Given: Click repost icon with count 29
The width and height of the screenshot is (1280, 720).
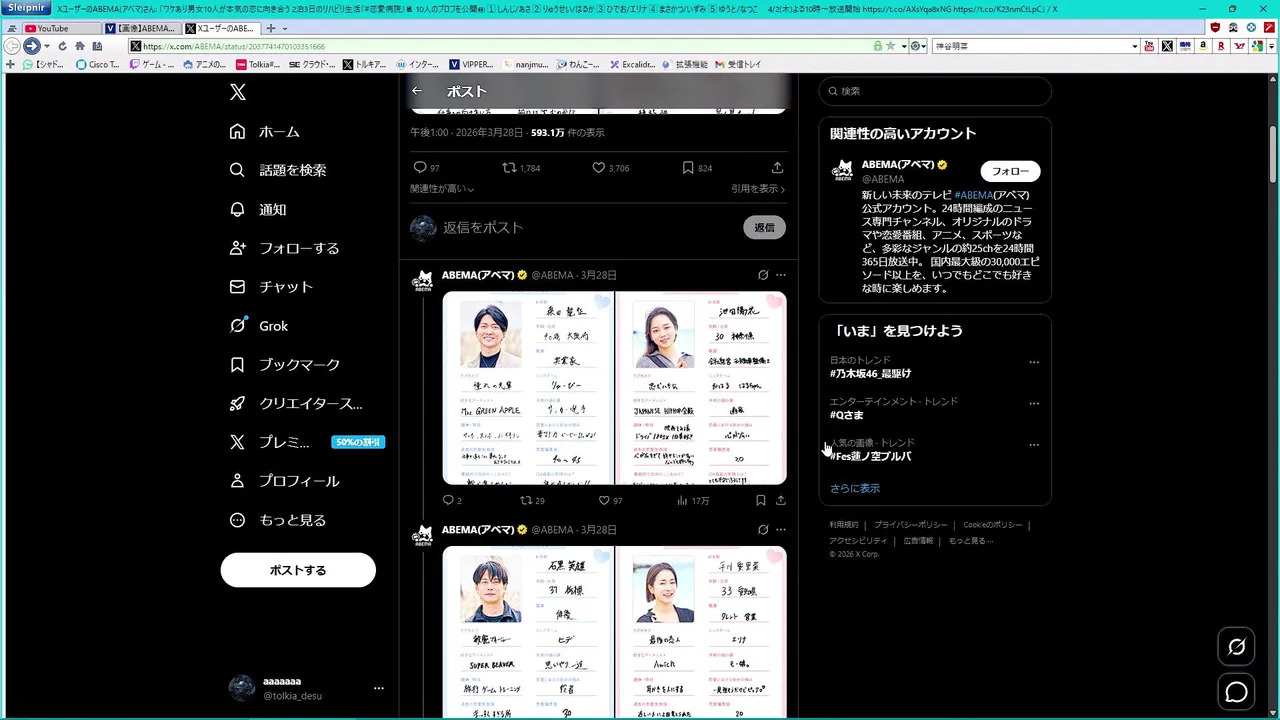Looking at the screenshot, I should click(x=526, y=500).
